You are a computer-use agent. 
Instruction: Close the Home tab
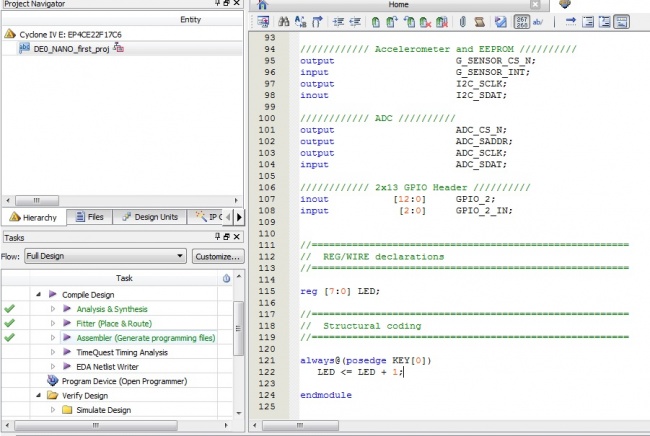pos(535,5)
